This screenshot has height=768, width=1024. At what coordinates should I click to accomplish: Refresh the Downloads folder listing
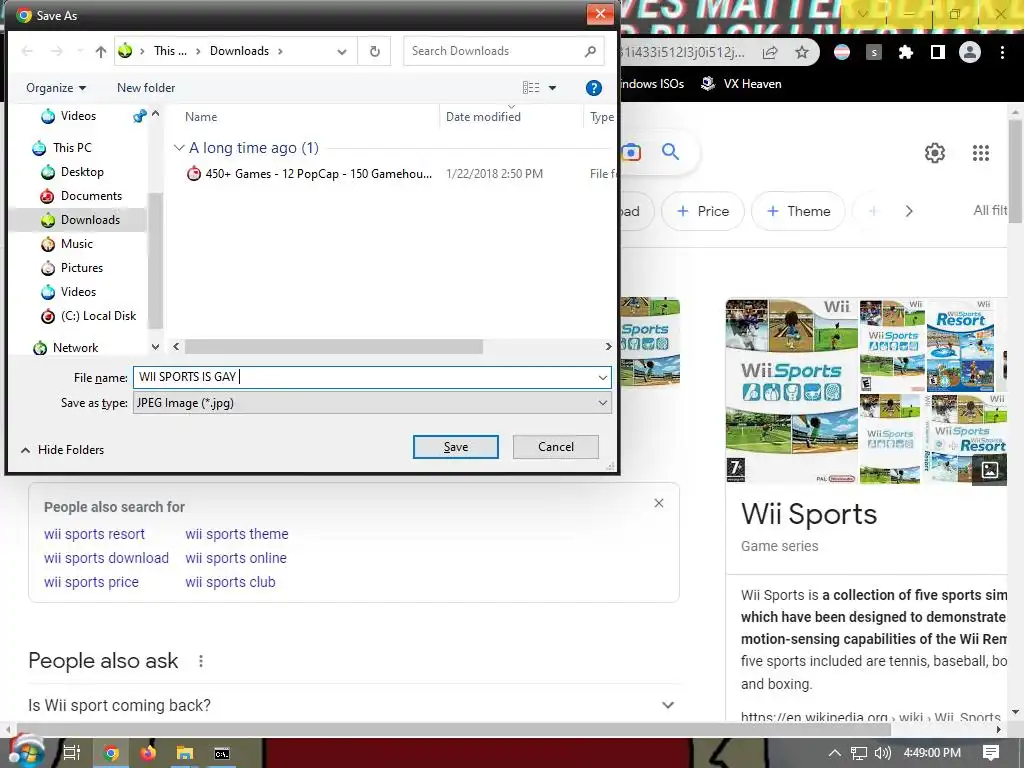[x=374, y=51]
